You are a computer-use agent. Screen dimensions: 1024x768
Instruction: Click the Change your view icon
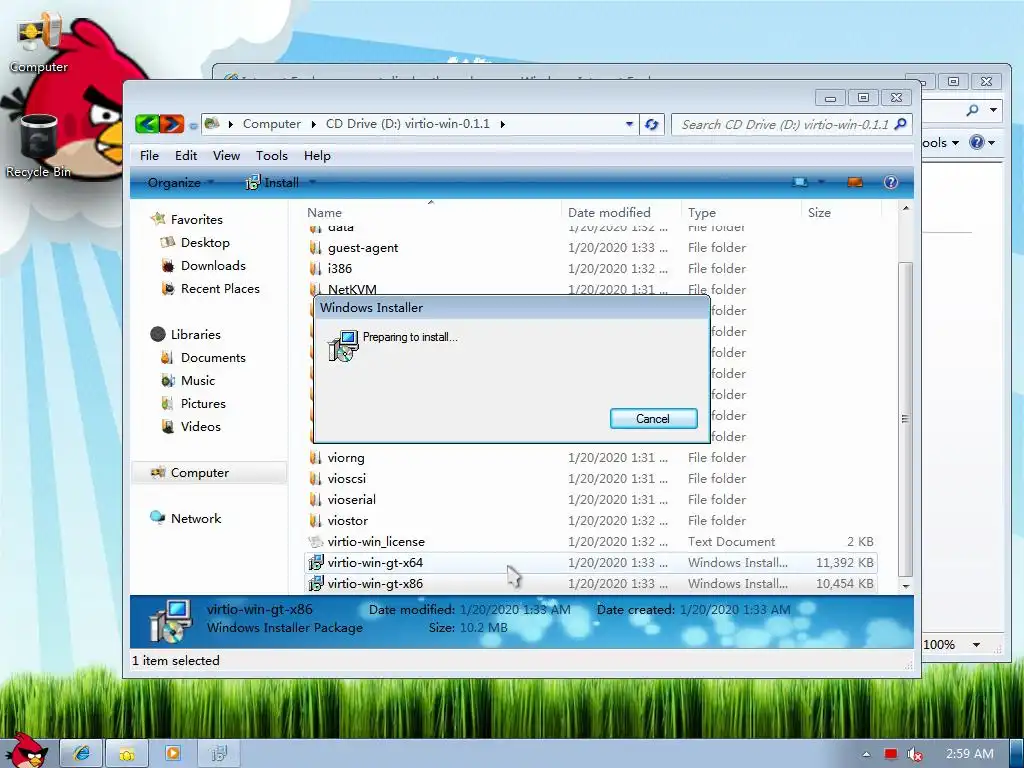click(800, 182)
